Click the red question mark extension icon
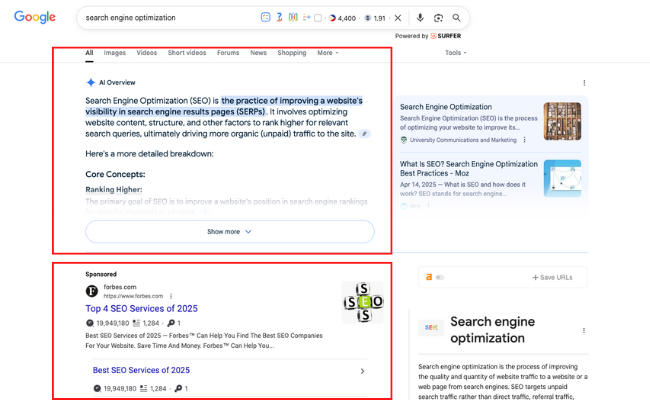The height and width of the screenshot is (400, 650). 279,17
